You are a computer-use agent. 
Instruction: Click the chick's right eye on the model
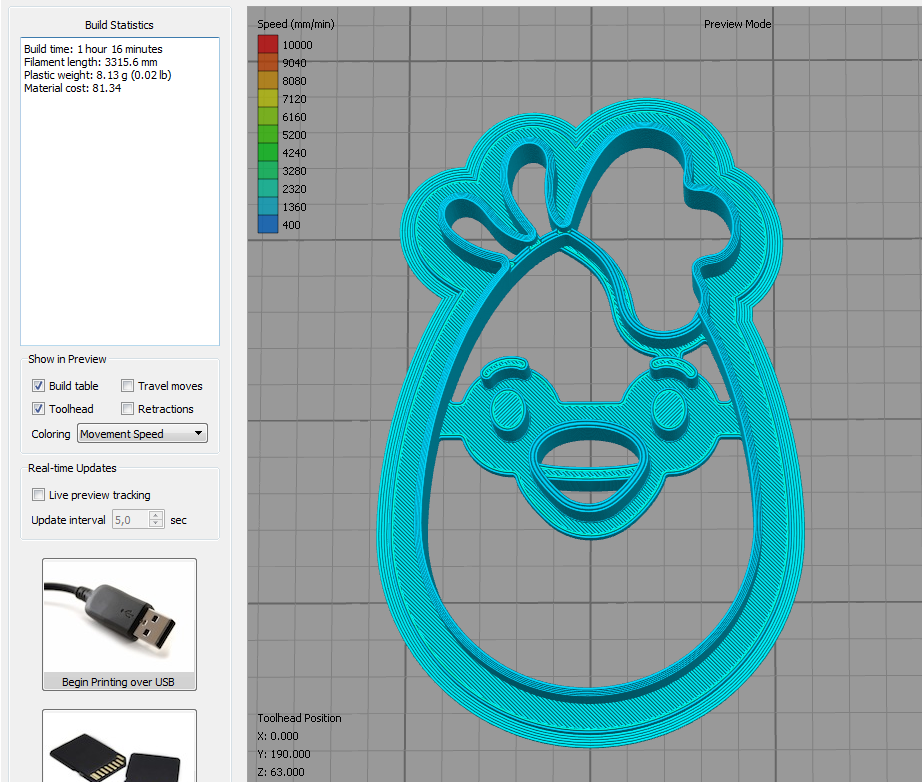(x=669, y=410)
